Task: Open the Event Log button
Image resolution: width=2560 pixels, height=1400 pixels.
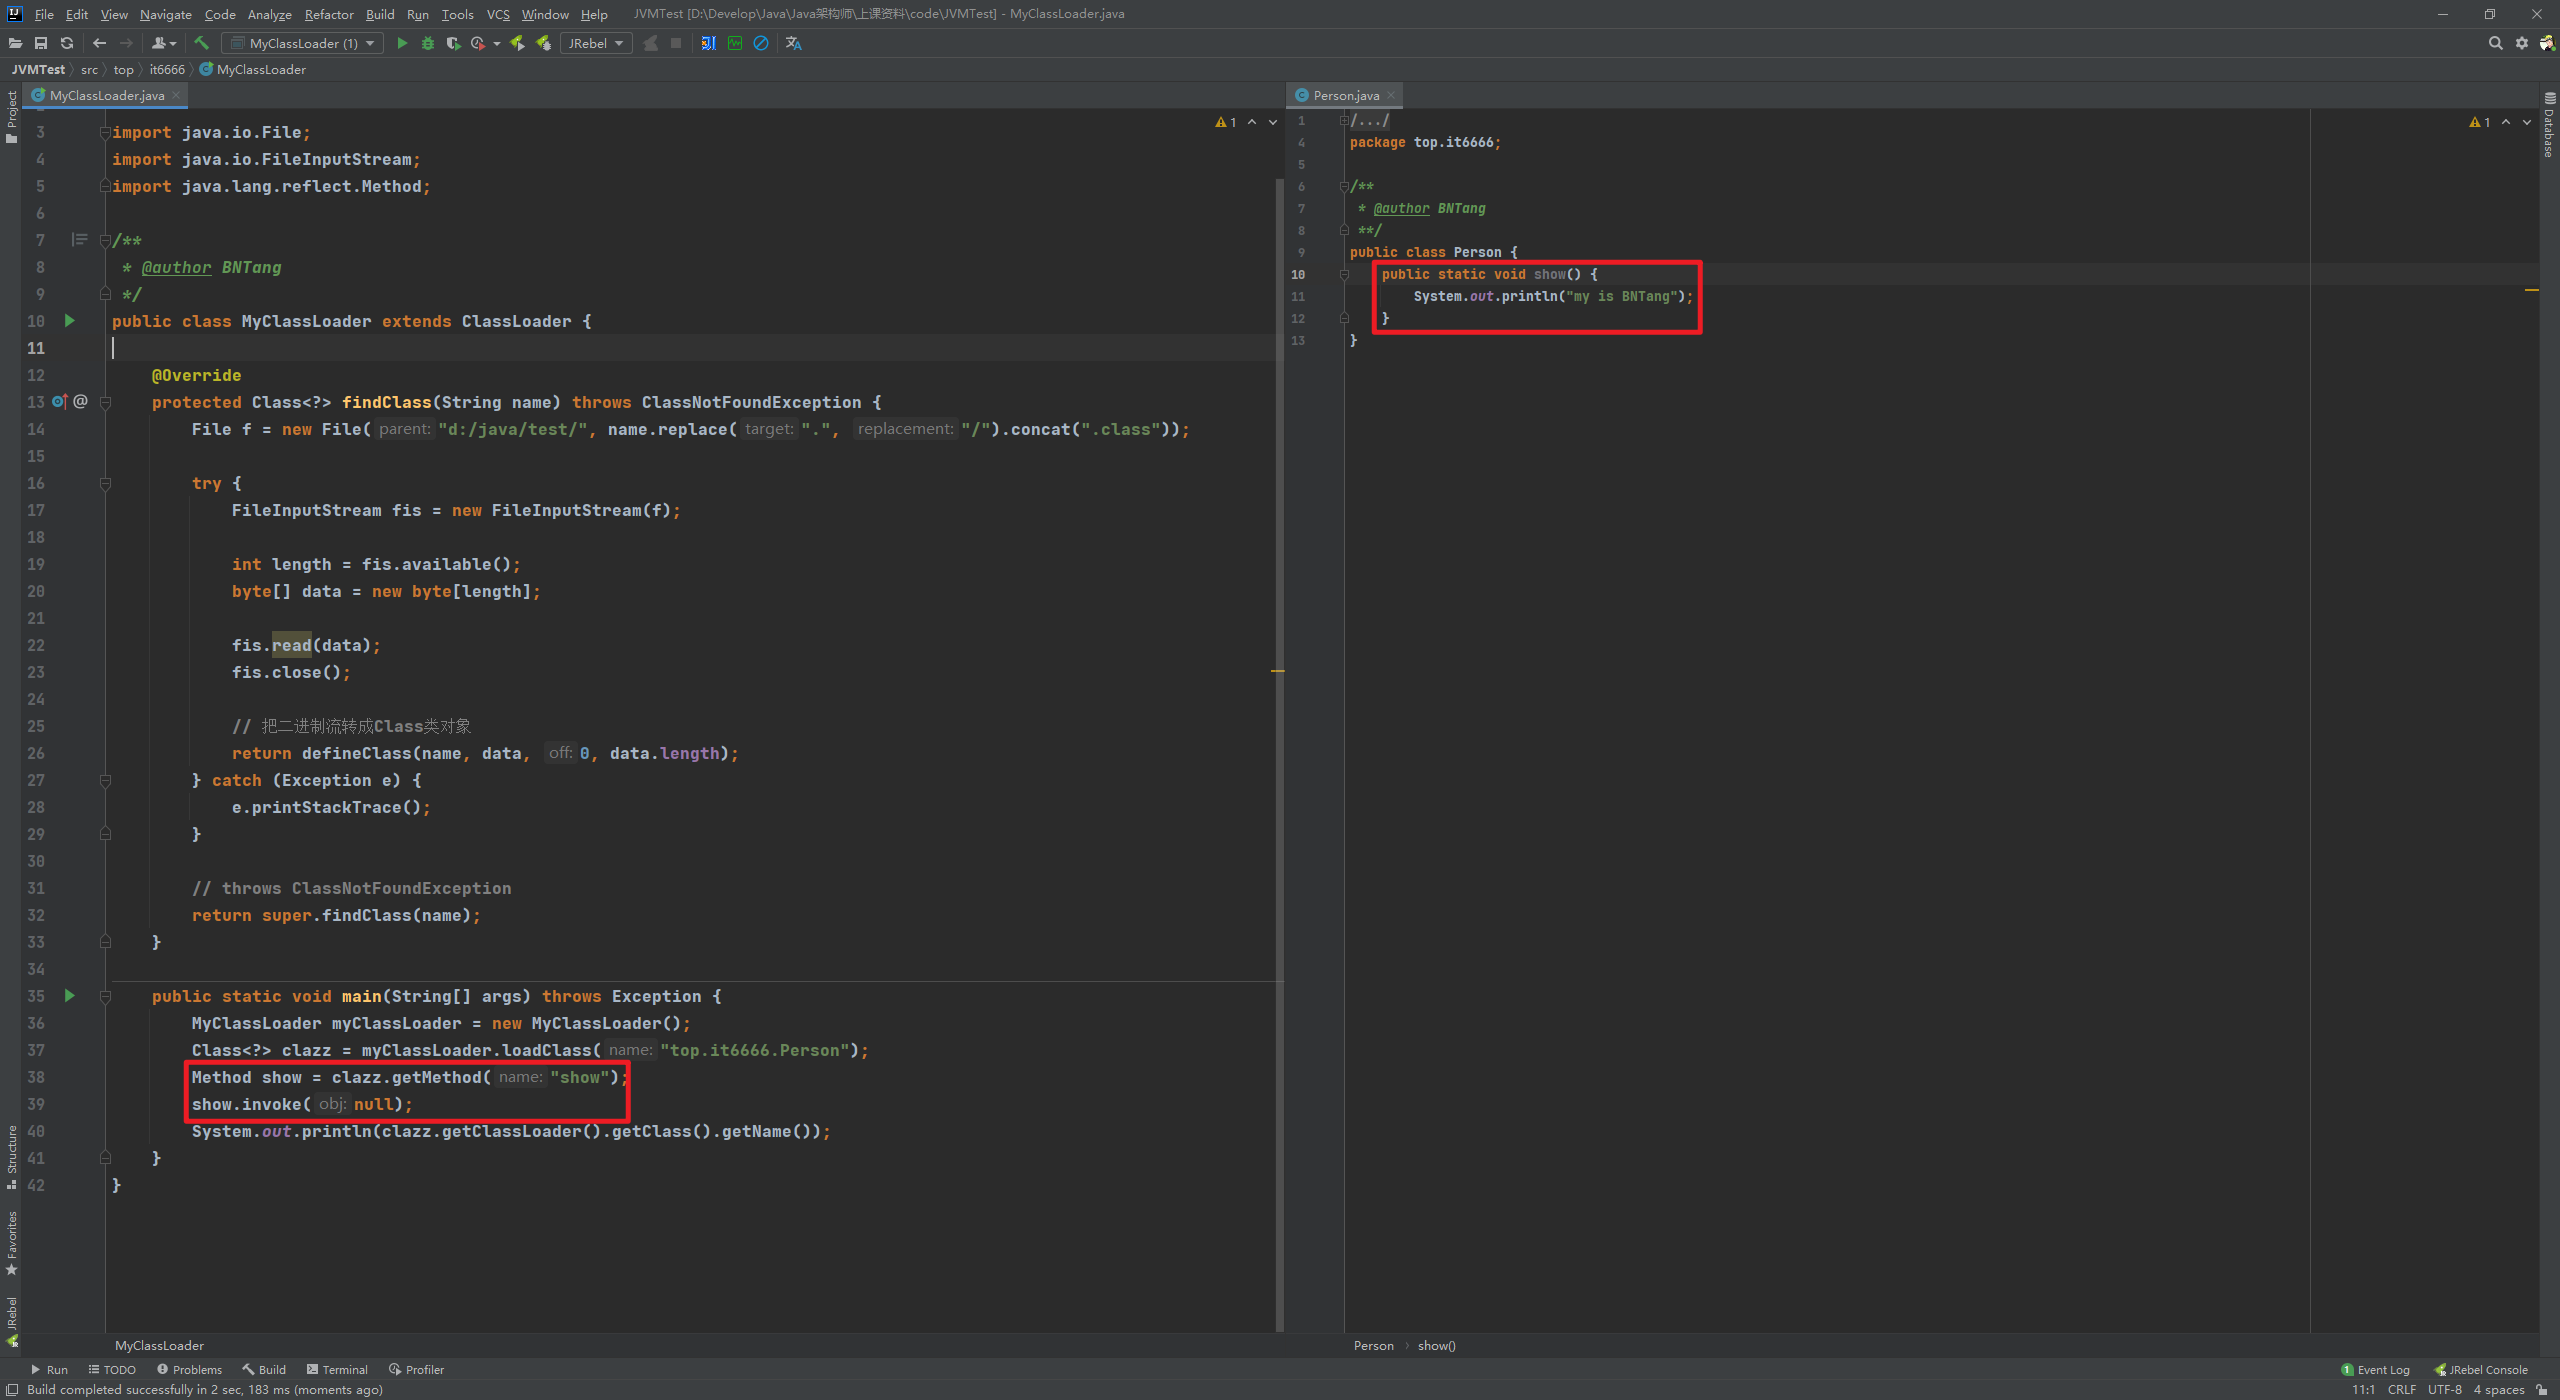Action: (2376, 1370)
